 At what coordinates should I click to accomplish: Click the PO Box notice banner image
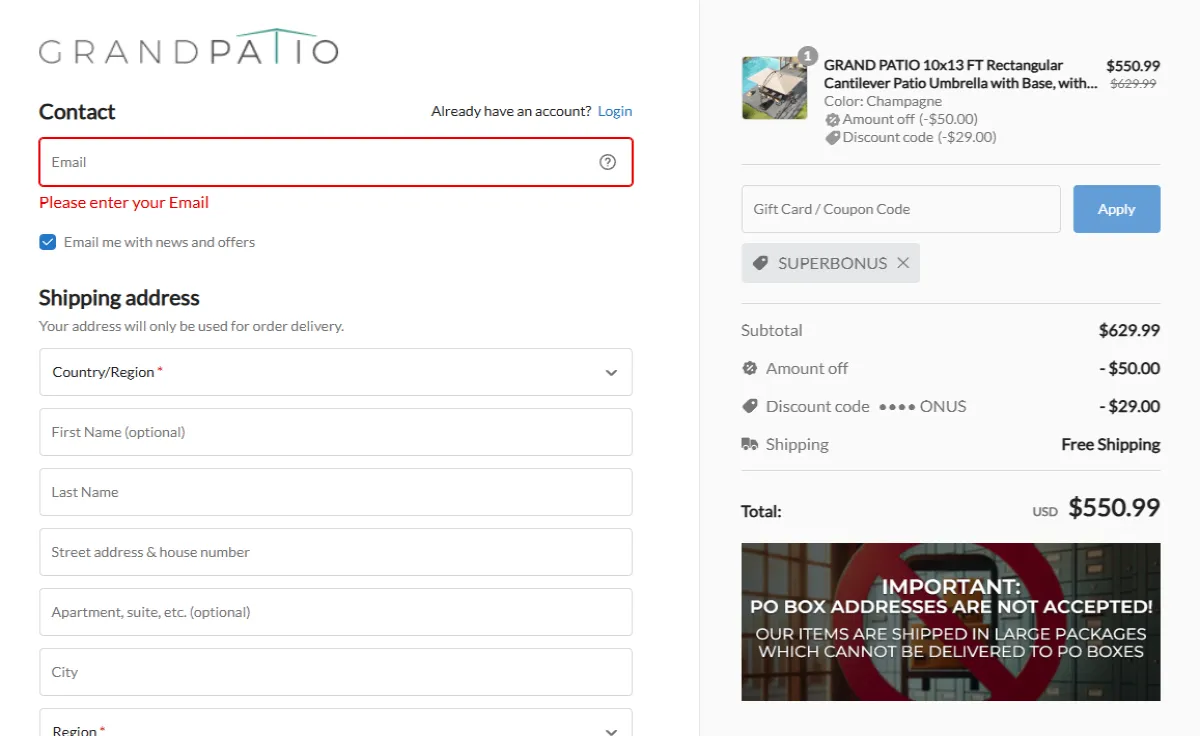click(950, 621)
